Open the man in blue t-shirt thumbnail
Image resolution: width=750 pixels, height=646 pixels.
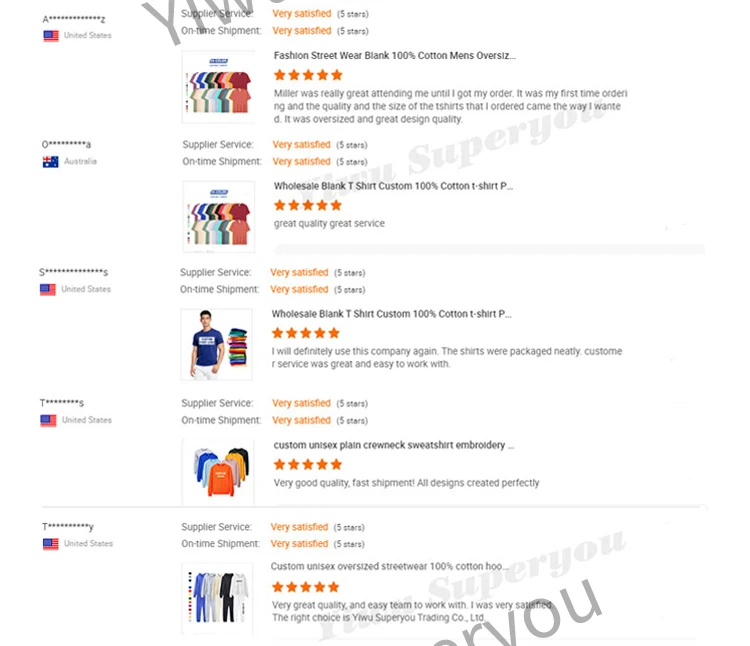click(216, 345)
